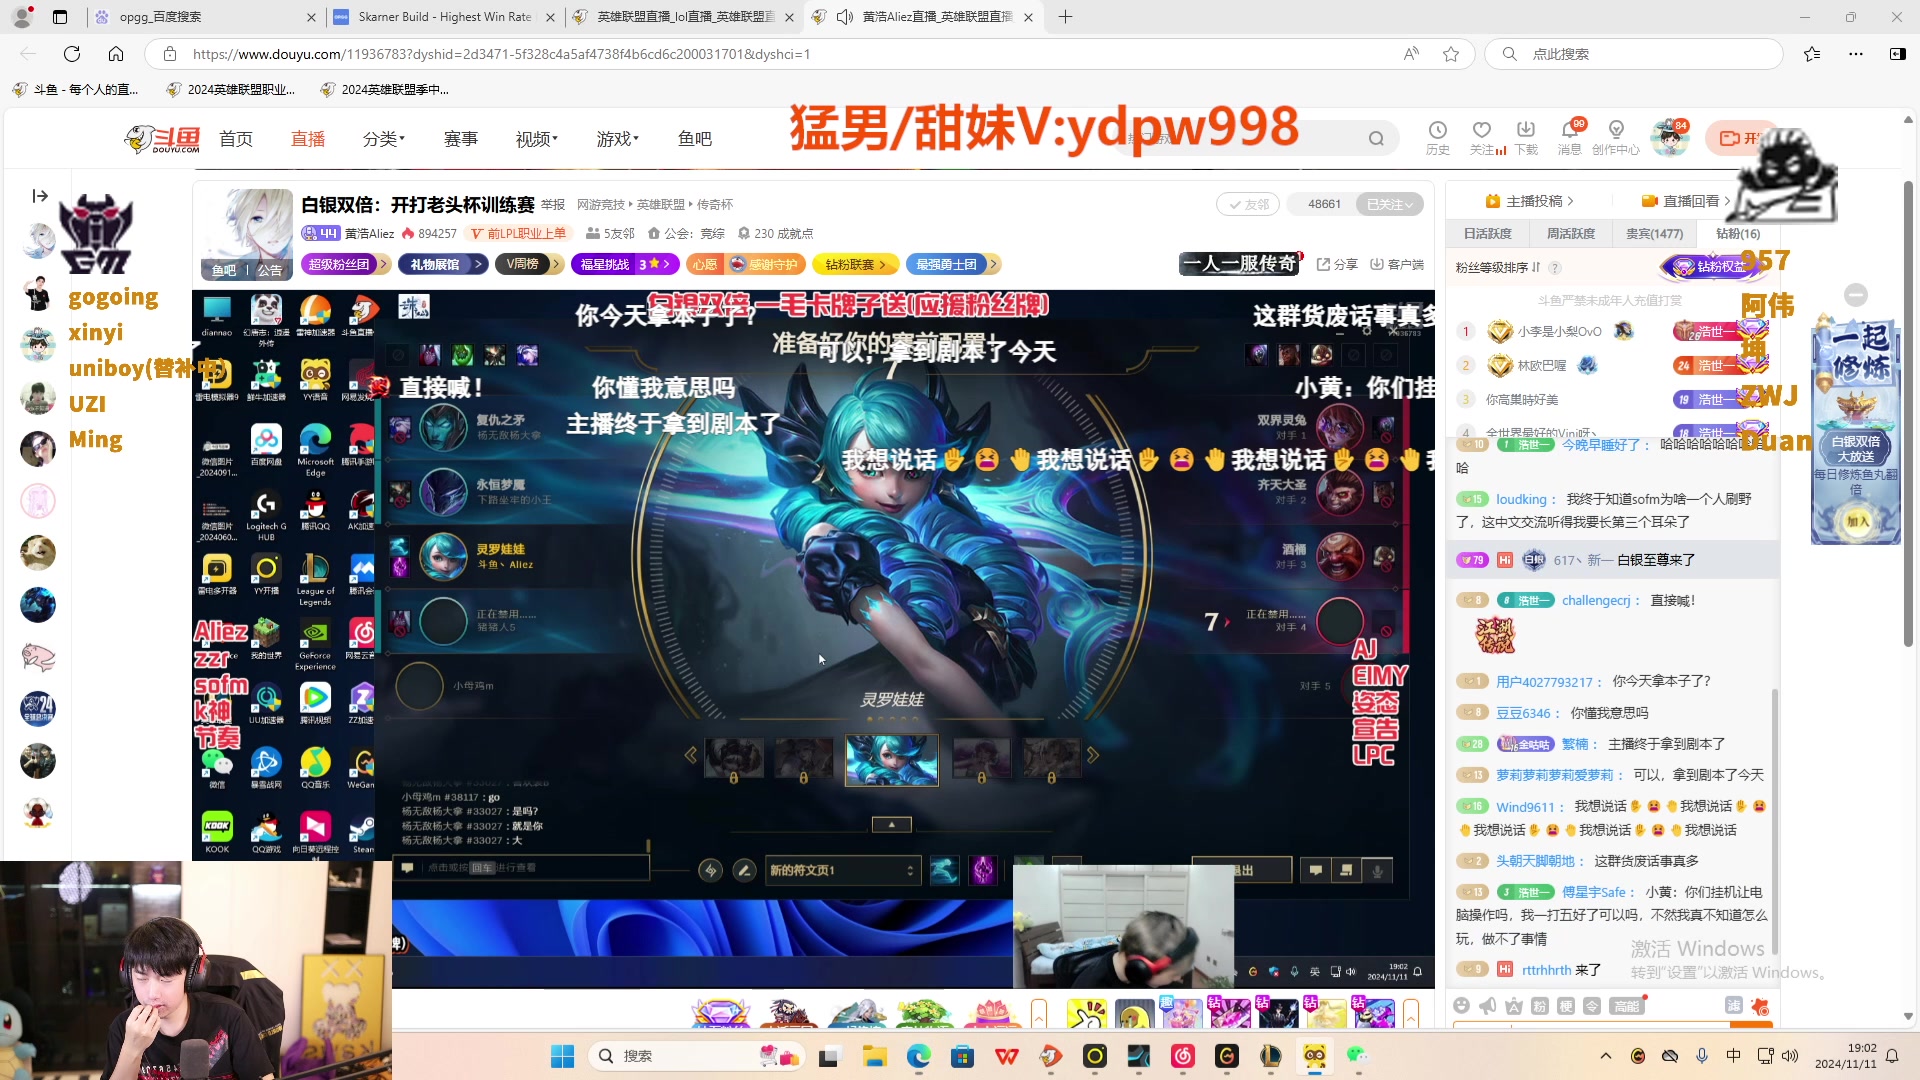Switch to the 钻粉(16) tab

(x=1738, y=234)
